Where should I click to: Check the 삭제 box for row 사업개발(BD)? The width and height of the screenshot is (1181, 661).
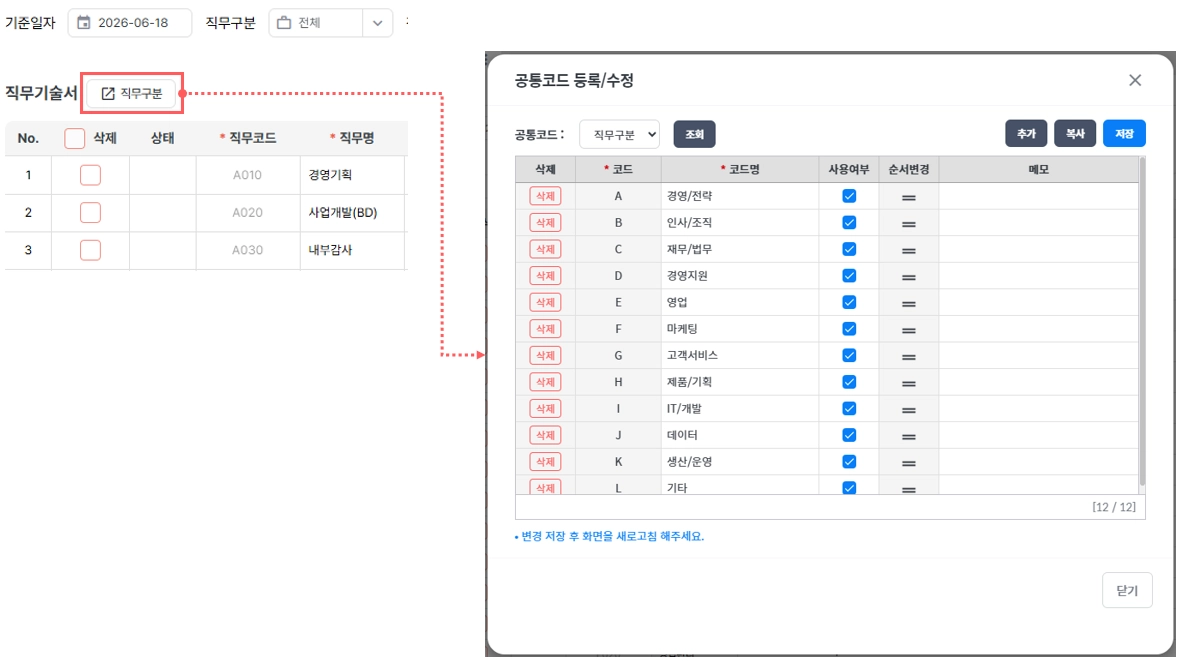click(x=90, y=212)
